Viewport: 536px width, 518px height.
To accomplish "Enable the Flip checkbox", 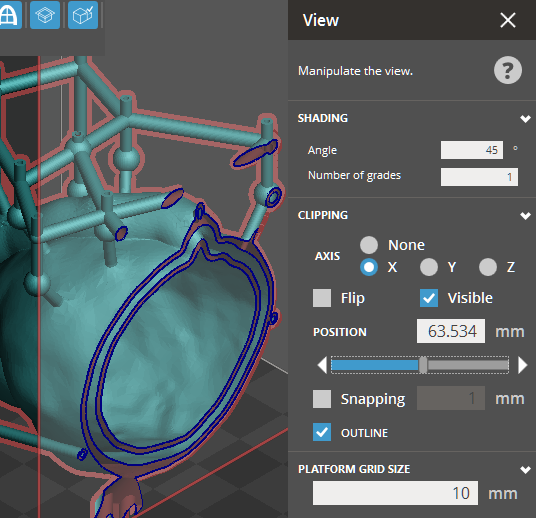I will coord(322,298).
